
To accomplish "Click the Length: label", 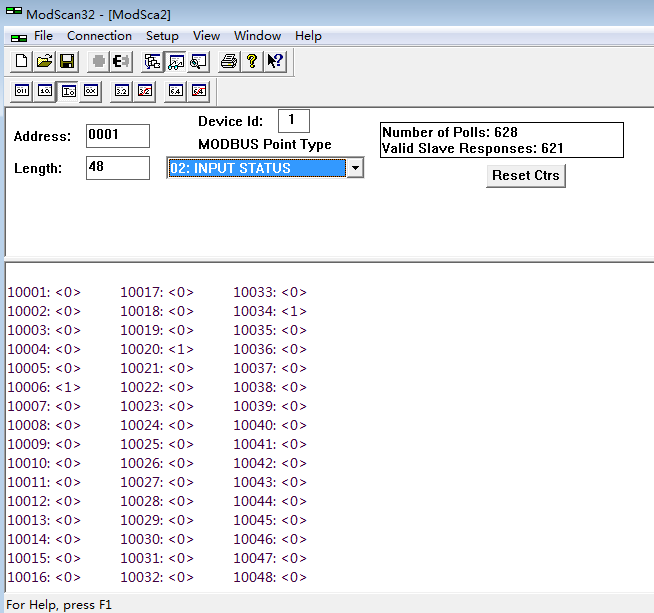I will (x=38, y=168).
